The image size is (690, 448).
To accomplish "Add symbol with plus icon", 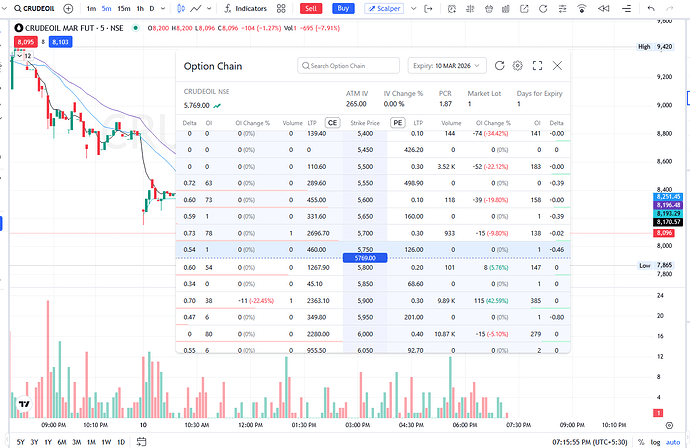I will (x=68, y=8).
